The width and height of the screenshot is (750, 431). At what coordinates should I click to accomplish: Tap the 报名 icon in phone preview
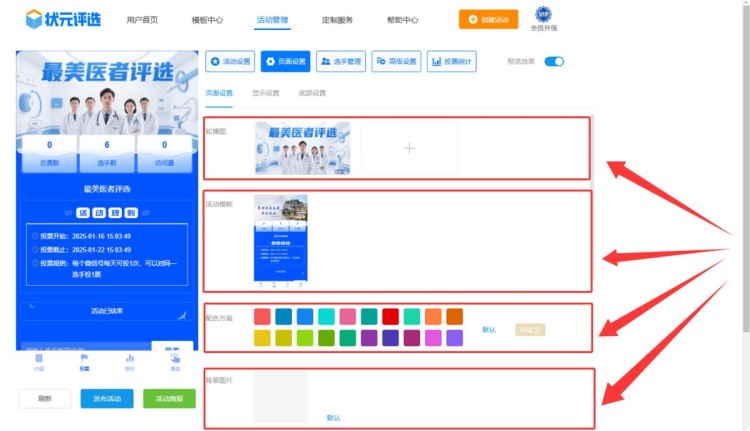tap(175, 361)
